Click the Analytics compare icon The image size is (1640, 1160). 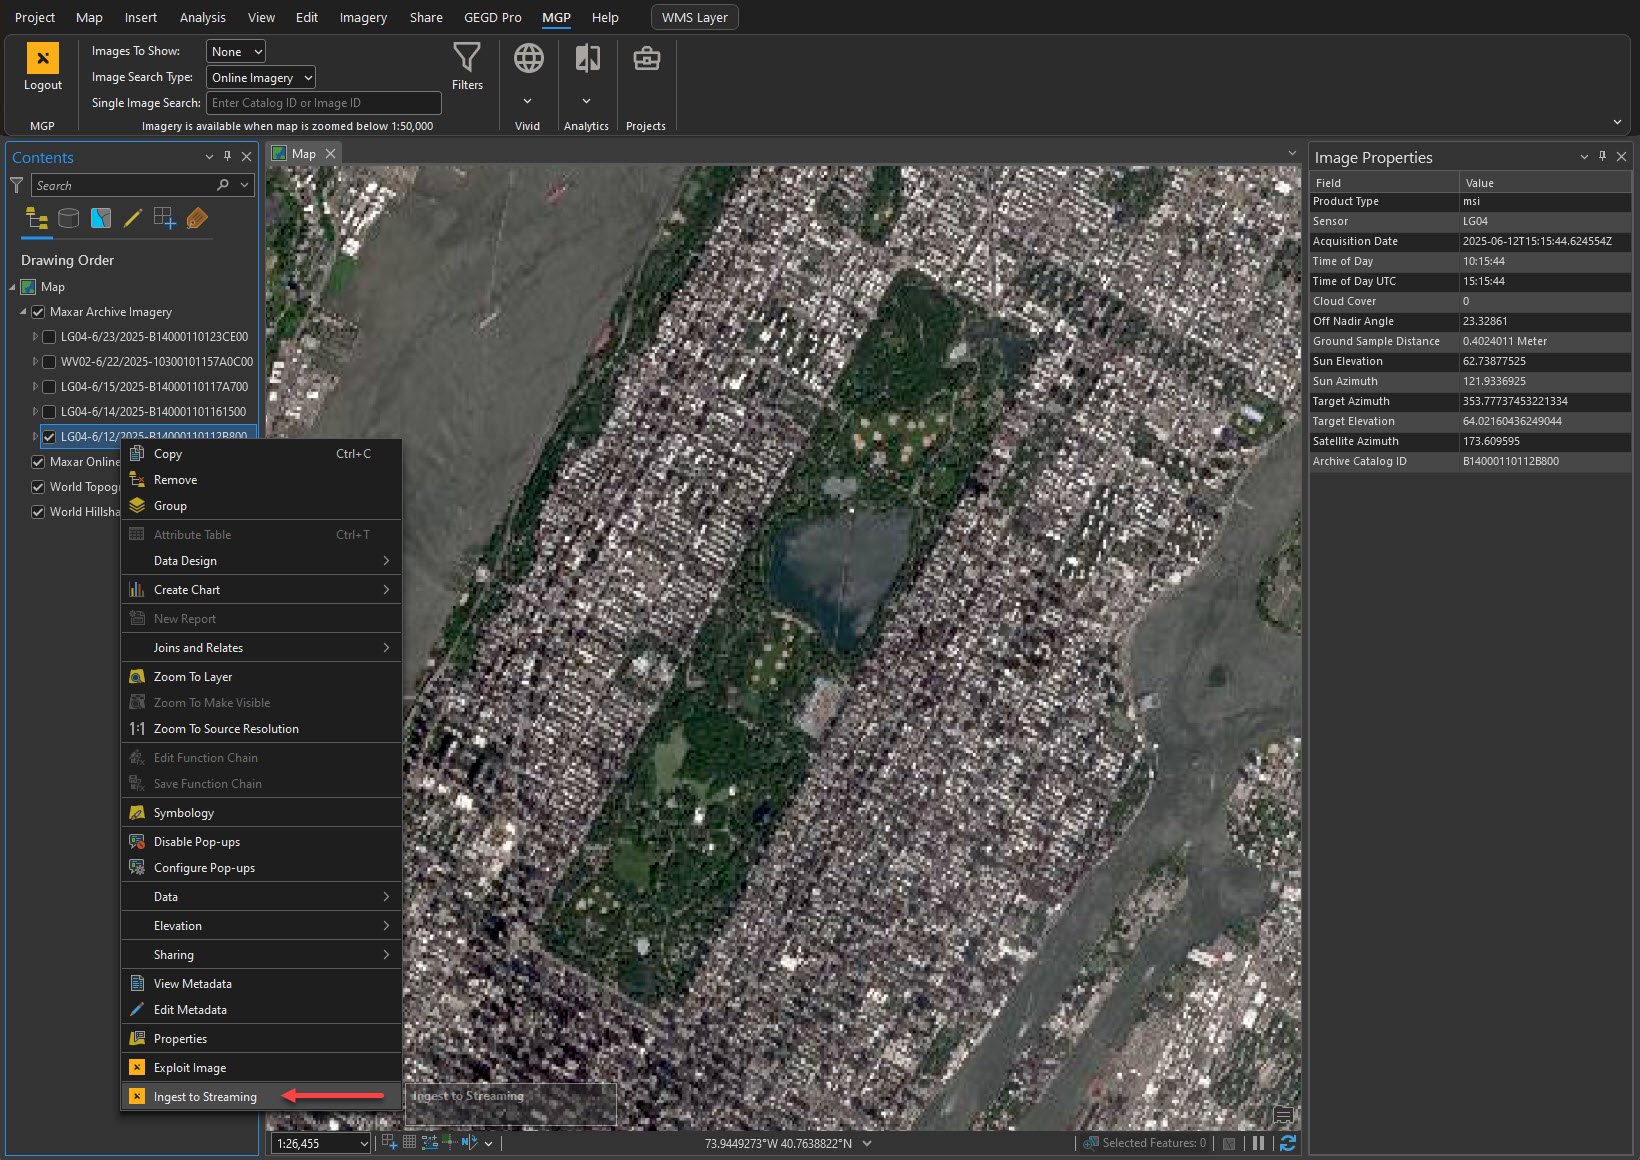click(587, 58)
